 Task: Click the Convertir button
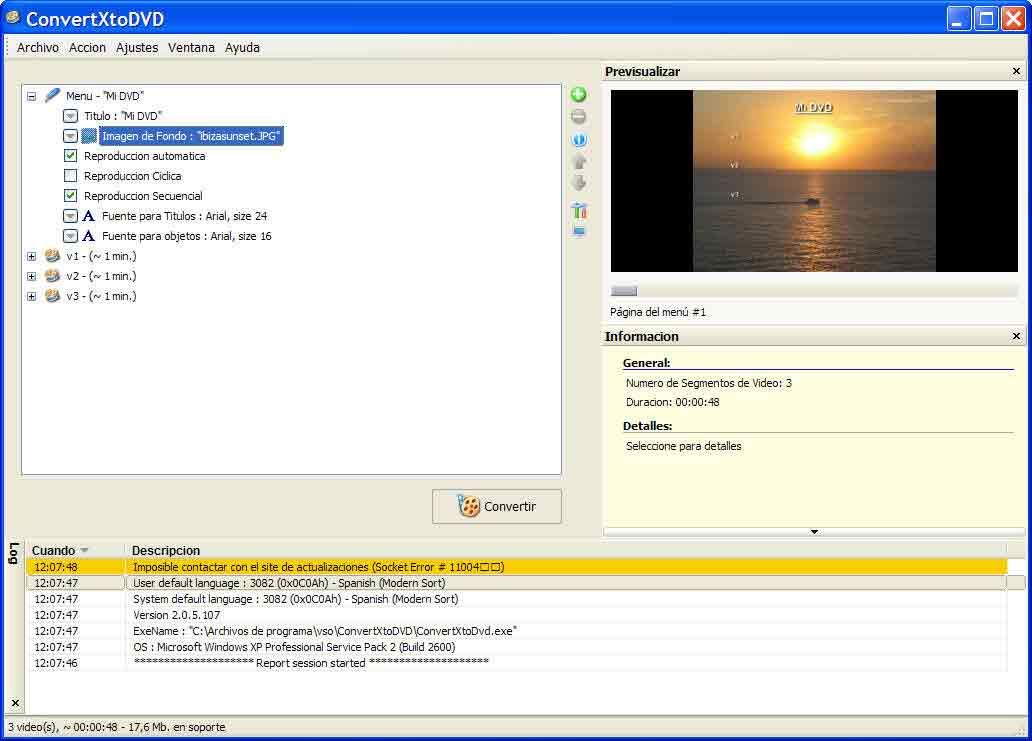pos(497,506)
